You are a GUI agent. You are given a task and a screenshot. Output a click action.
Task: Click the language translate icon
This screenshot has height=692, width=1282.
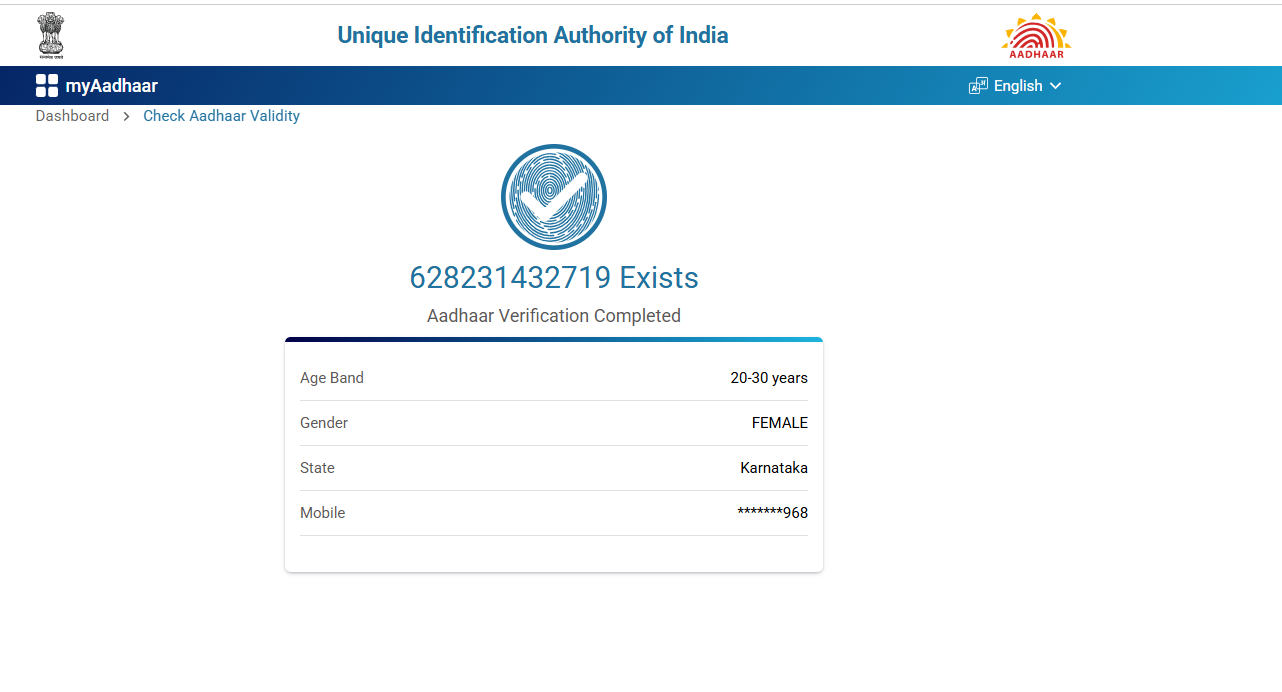(978, 86)
